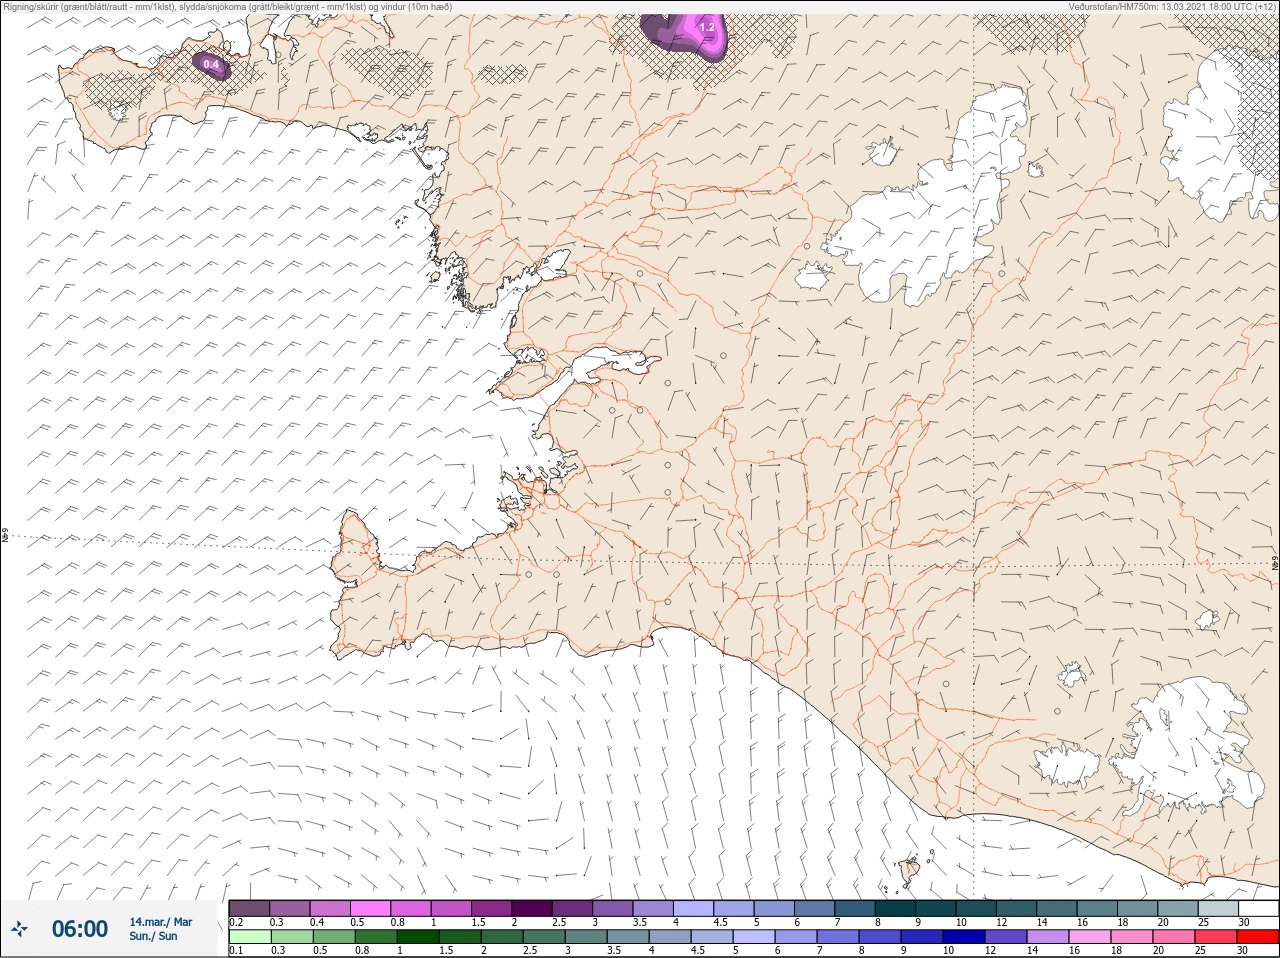The image size is (1280, 958).
Task: Pick the dark teal swatch at 9, upper scale
Action: pos(936,908)
